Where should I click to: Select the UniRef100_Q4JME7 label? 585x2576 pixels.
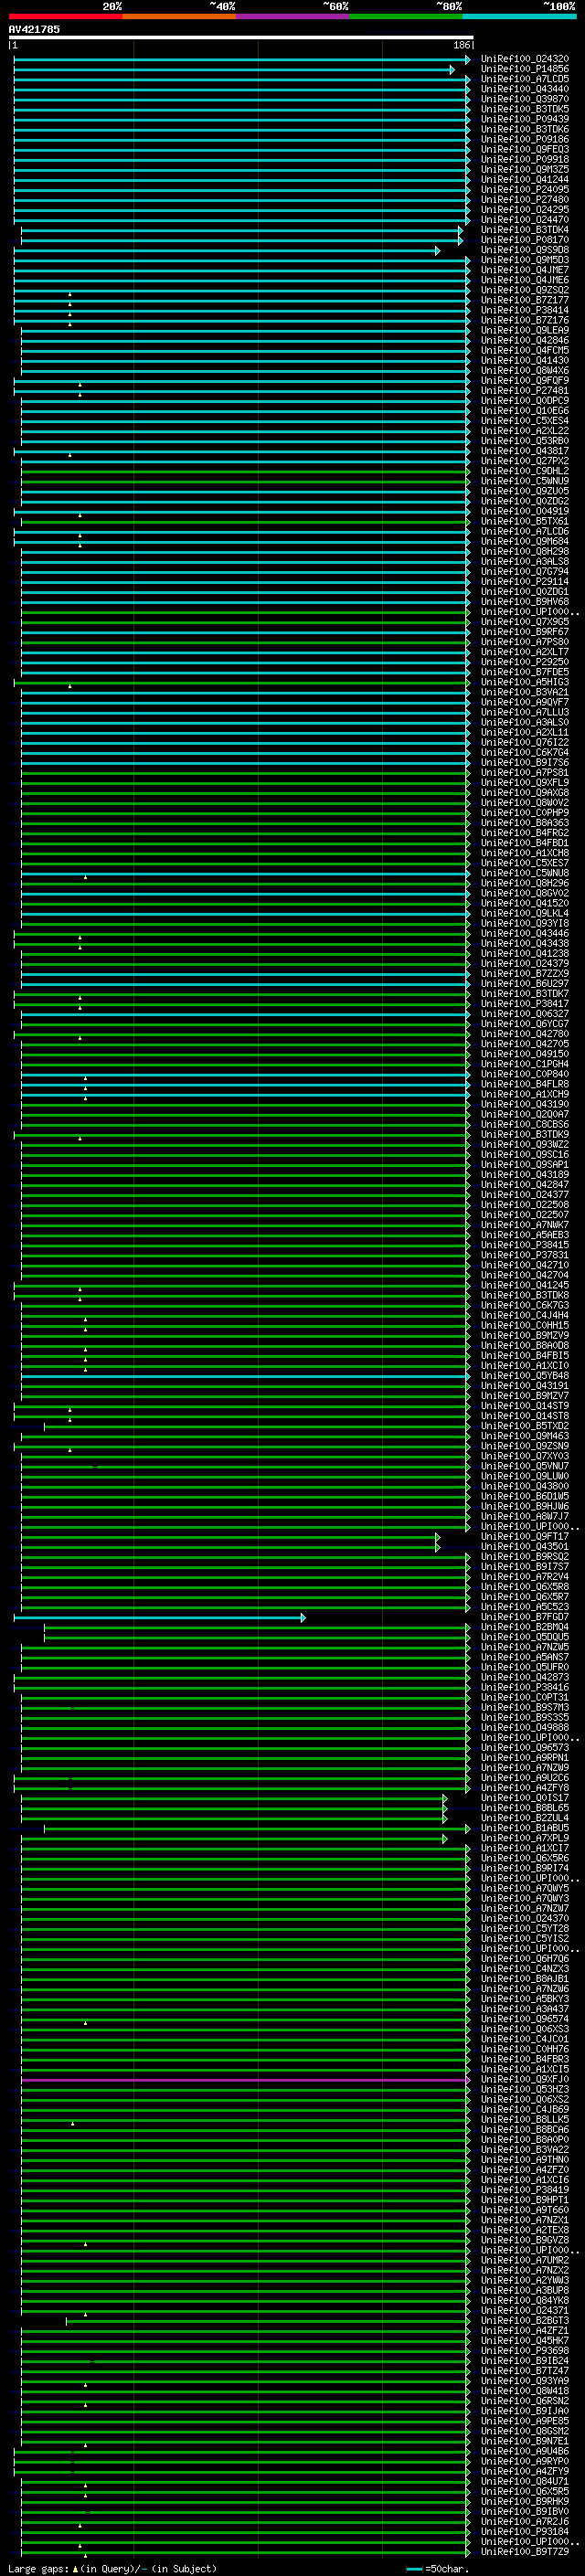(525, 270)
